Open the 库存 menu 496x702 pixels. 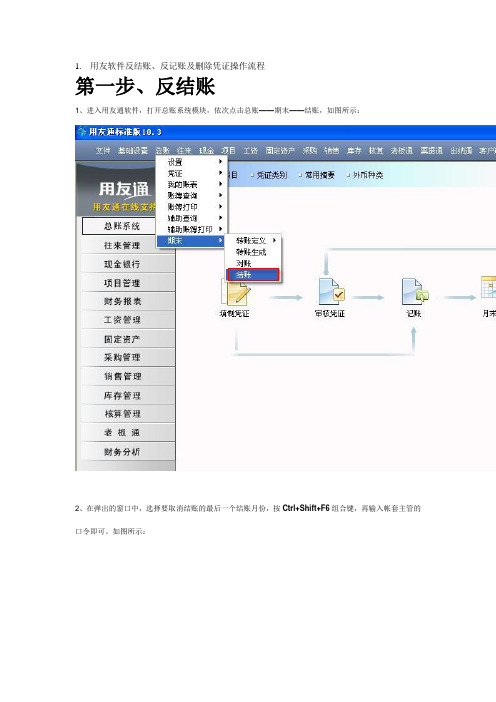[x=354, y=151]
